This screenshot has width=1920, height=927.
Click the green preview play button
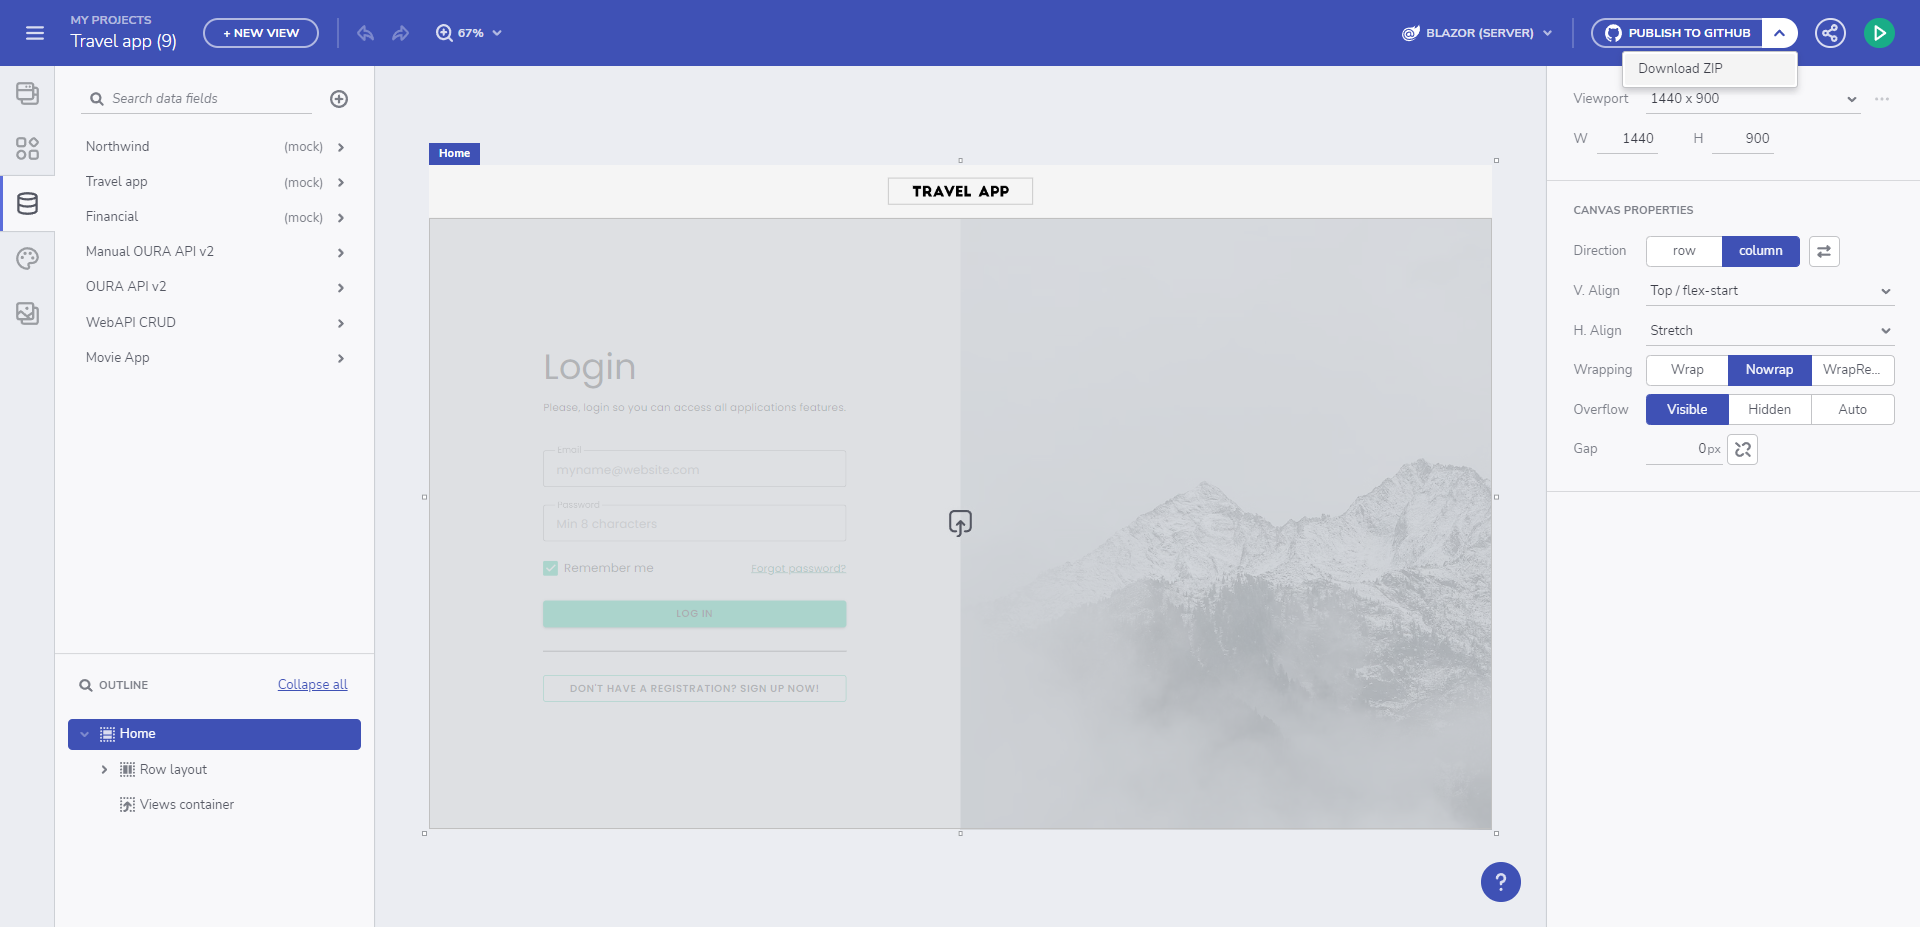coord(1879,33)
